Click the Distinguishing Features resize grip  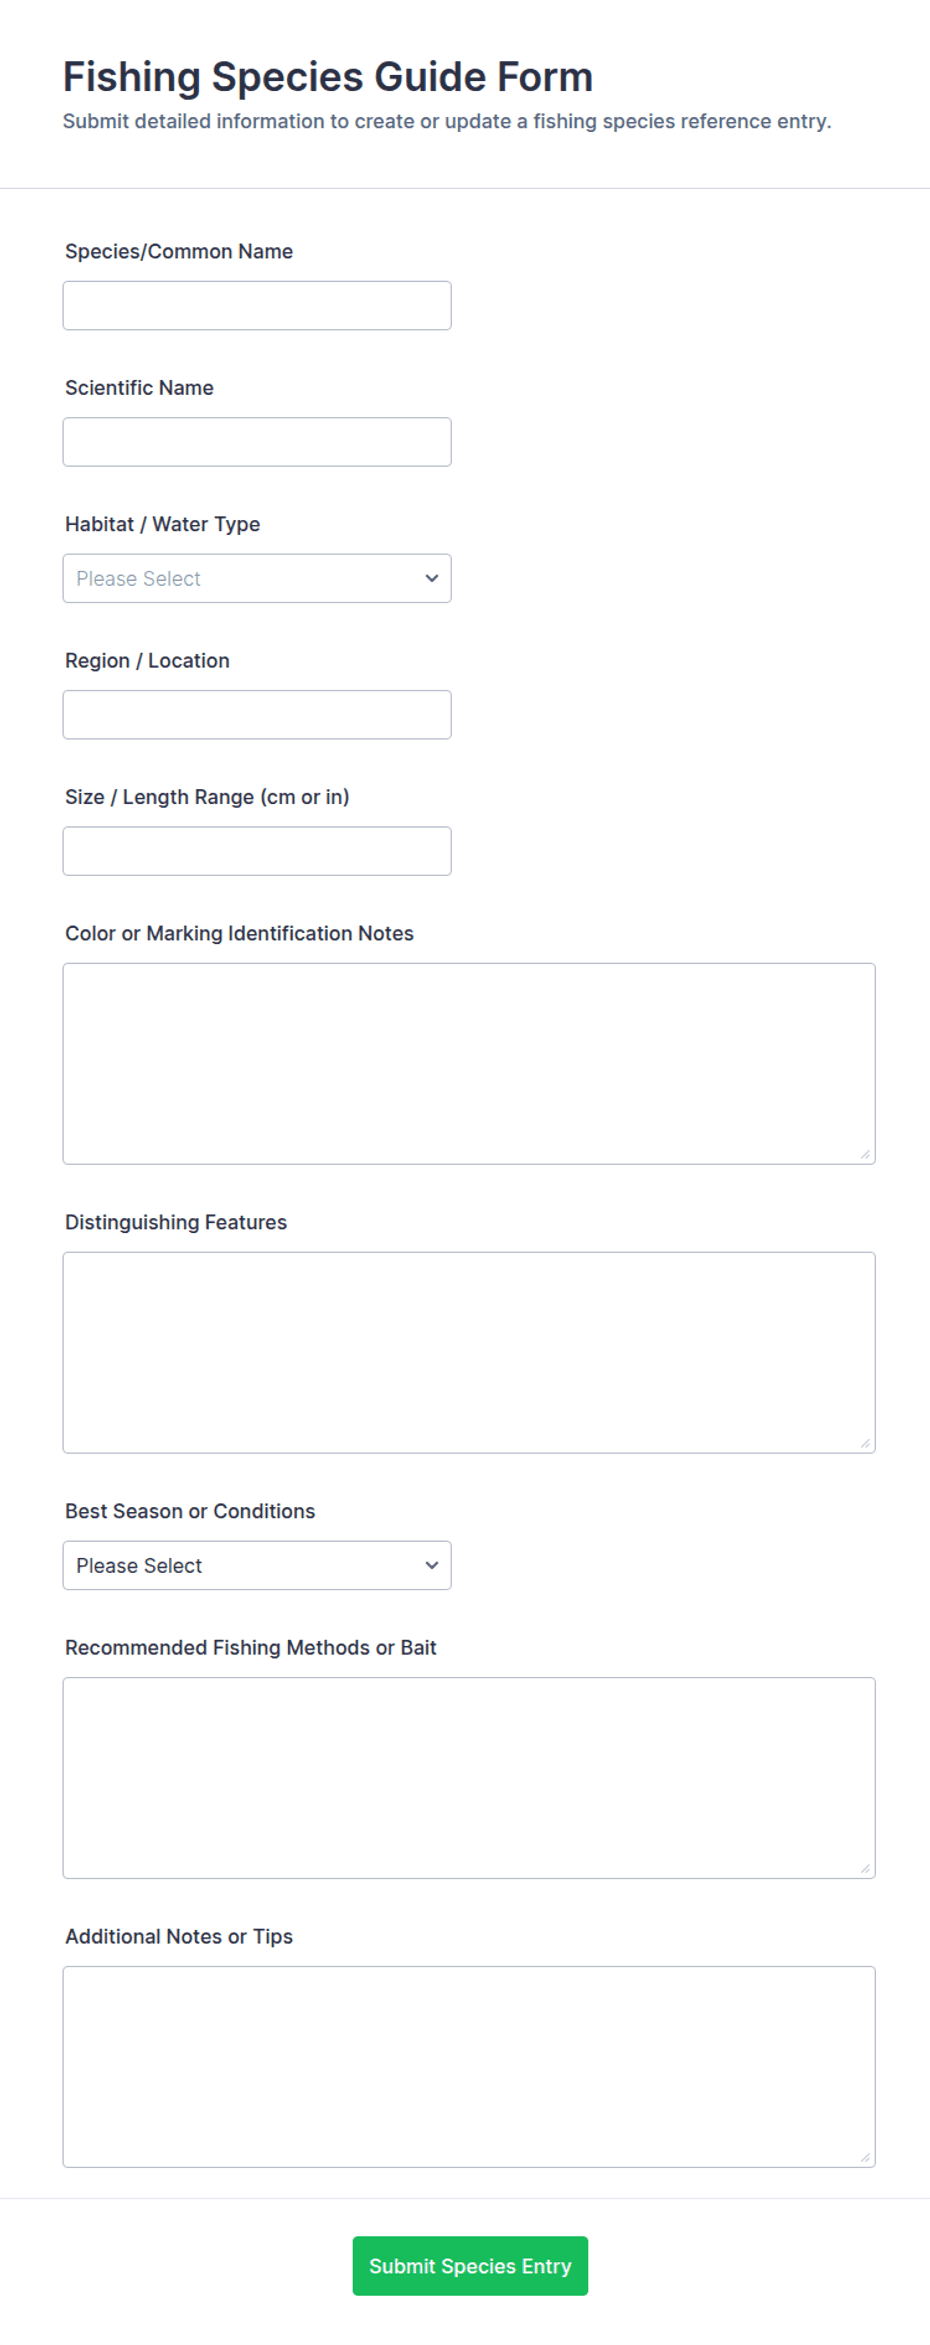click(x=866, y=1443)
